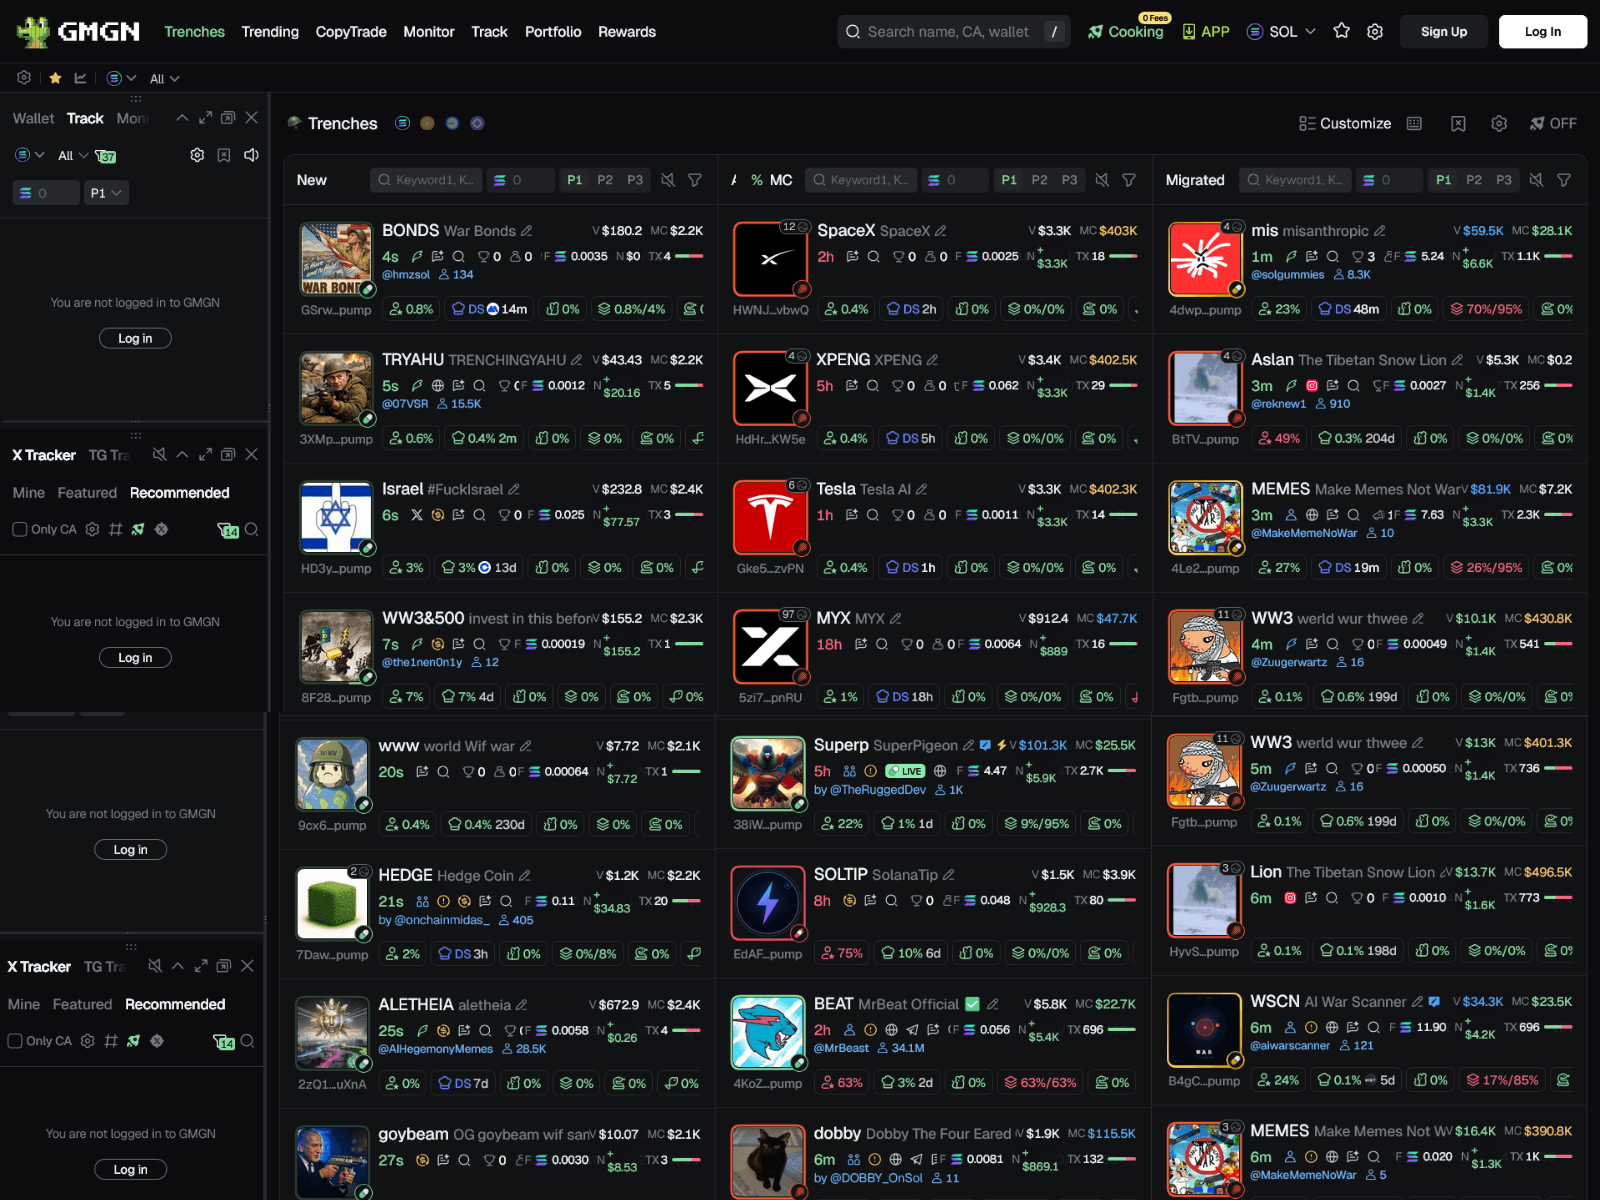Focus the Keyword field in Migrated column
The image size is (1600, 1200).
(x=1296, y=180)
